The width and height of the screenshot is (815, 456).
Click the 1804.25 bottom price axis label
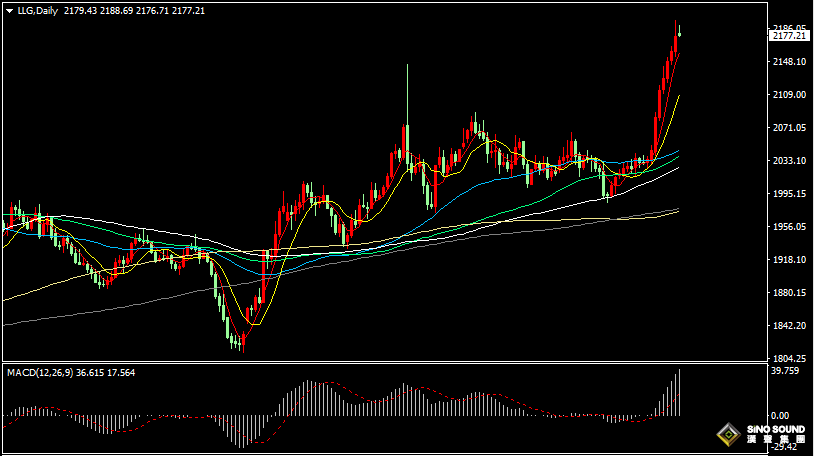point(790,359)
